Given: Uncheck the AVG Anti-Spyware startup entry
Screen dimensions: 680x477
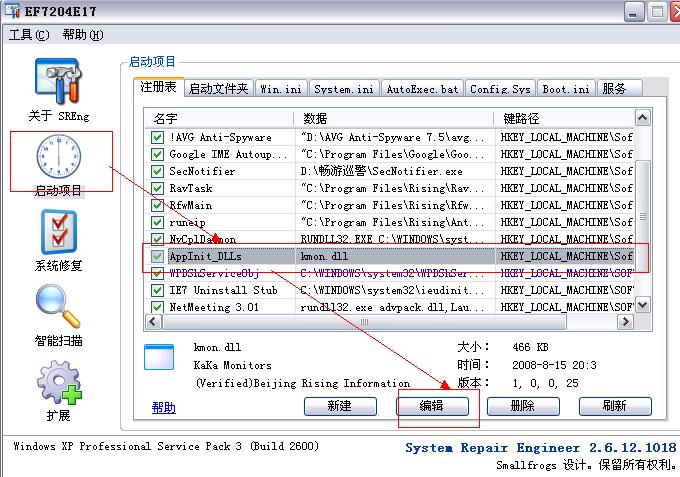Looking at the screenshot, I should tap(157, 138).
